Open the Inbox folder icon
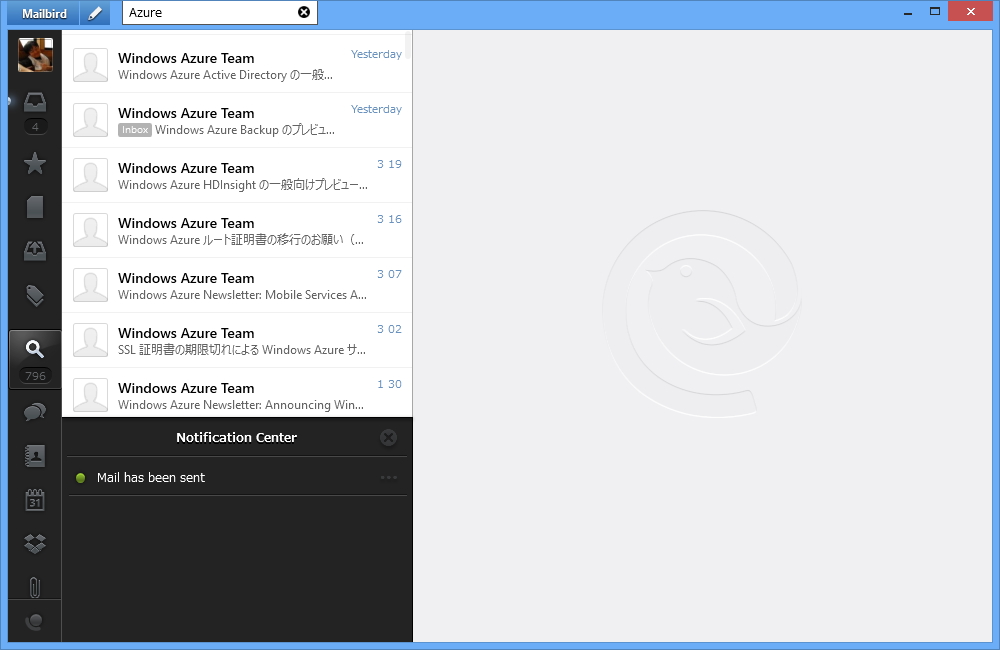 [x=35, y=102]
